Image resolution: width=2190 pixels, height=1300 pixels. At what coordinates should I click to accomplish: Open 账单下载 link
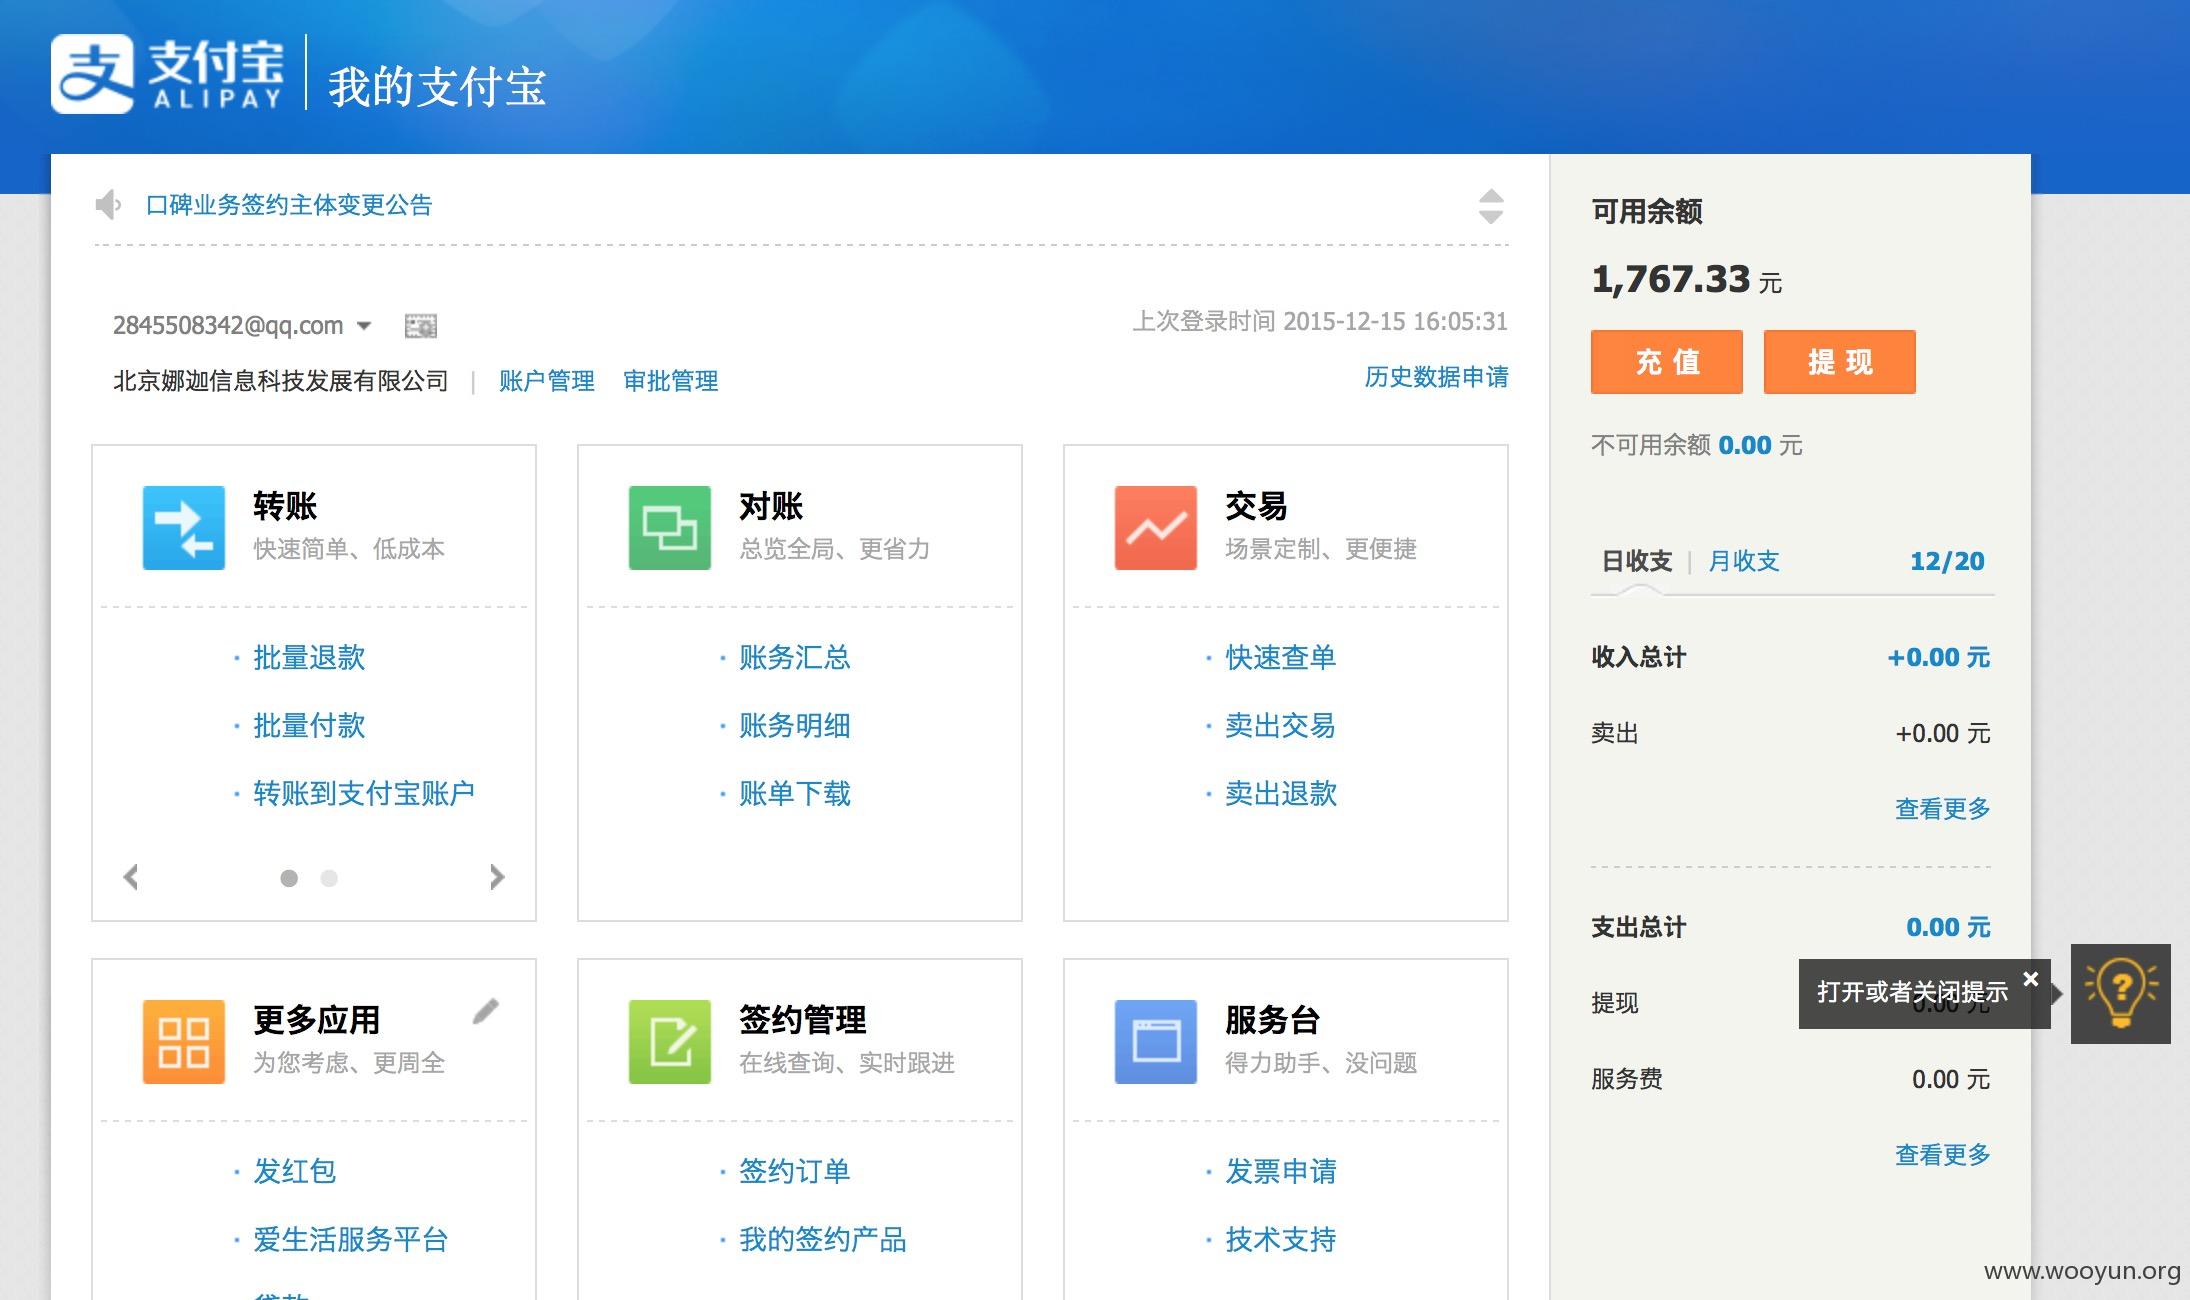795,793
